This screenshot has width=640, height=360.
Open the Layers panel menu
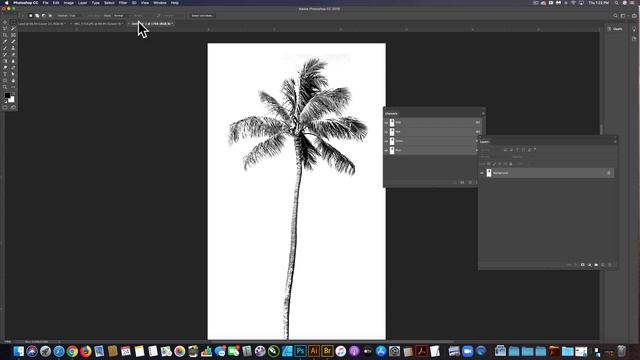pyautogui.click(x=615, y=142)
